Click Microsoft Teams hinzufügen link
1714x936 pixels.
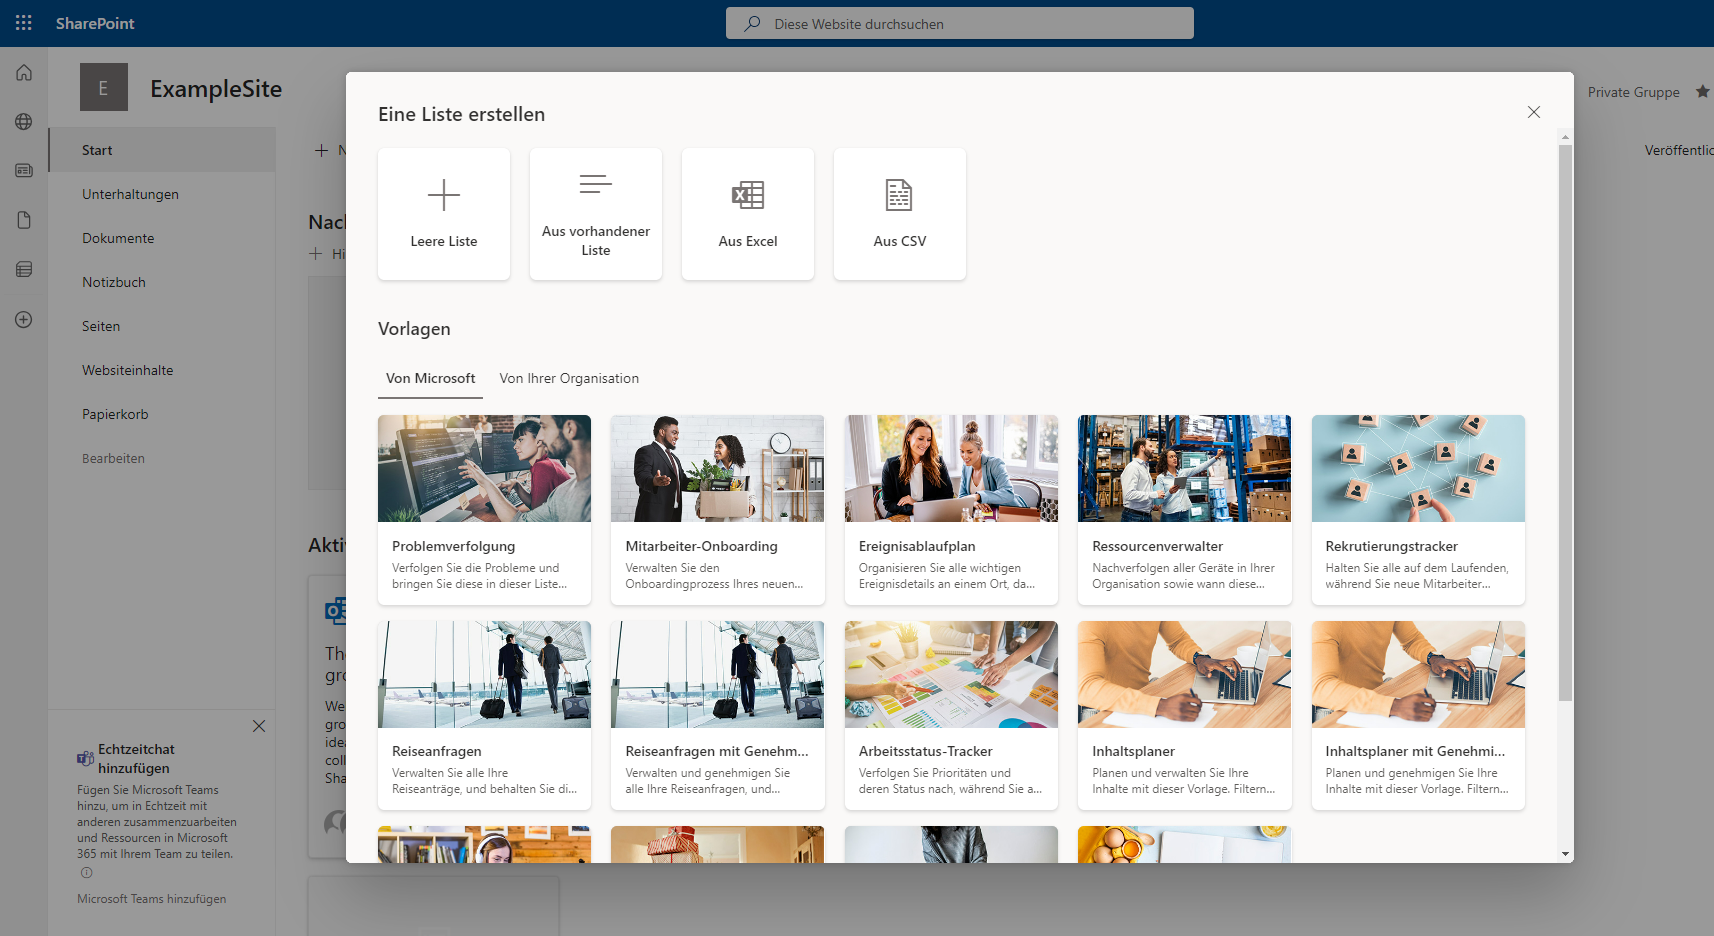coord(152,899)
